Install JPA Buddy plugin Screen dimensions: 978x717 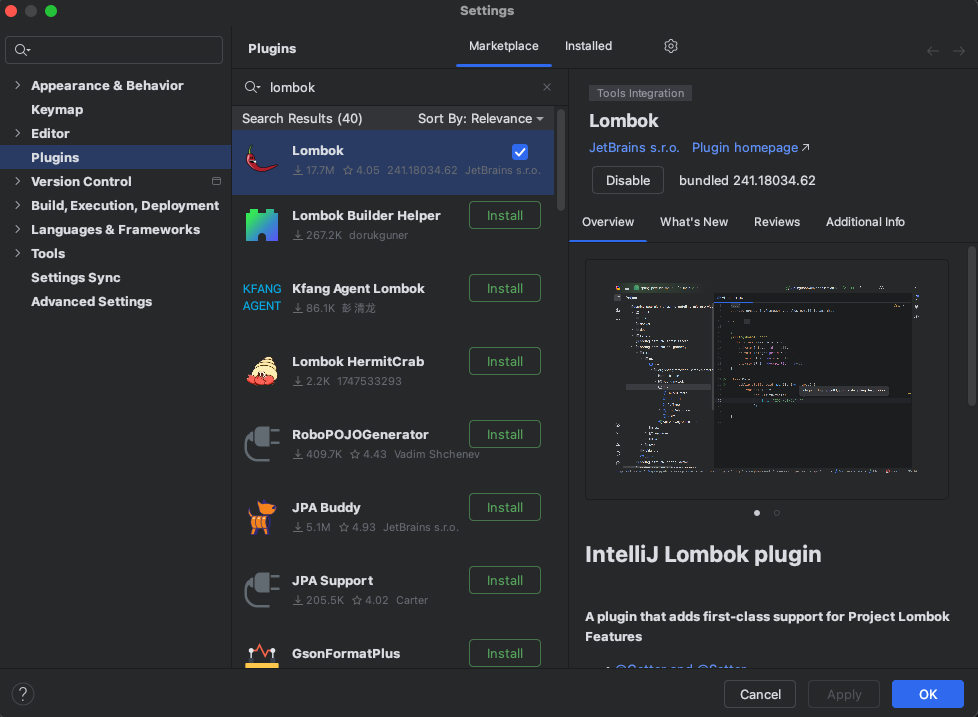click(505, 508)
